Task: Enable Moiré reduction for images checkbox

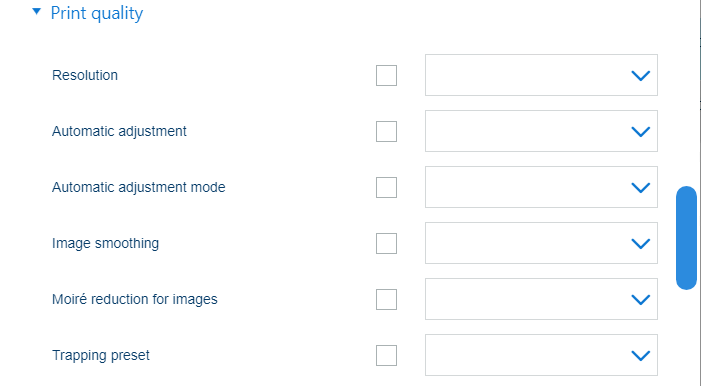Action: (386, 299)
